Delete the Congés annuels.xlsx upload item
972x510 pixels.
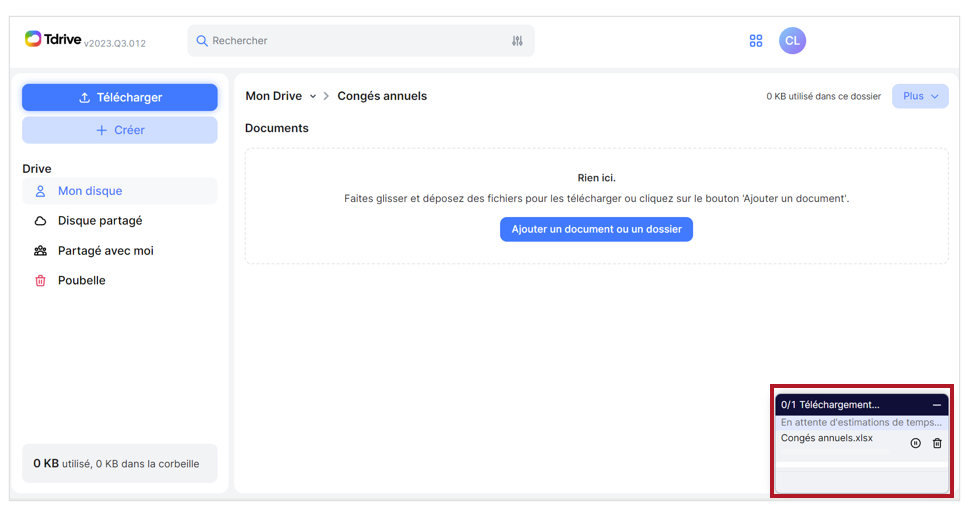coord(937,443)
